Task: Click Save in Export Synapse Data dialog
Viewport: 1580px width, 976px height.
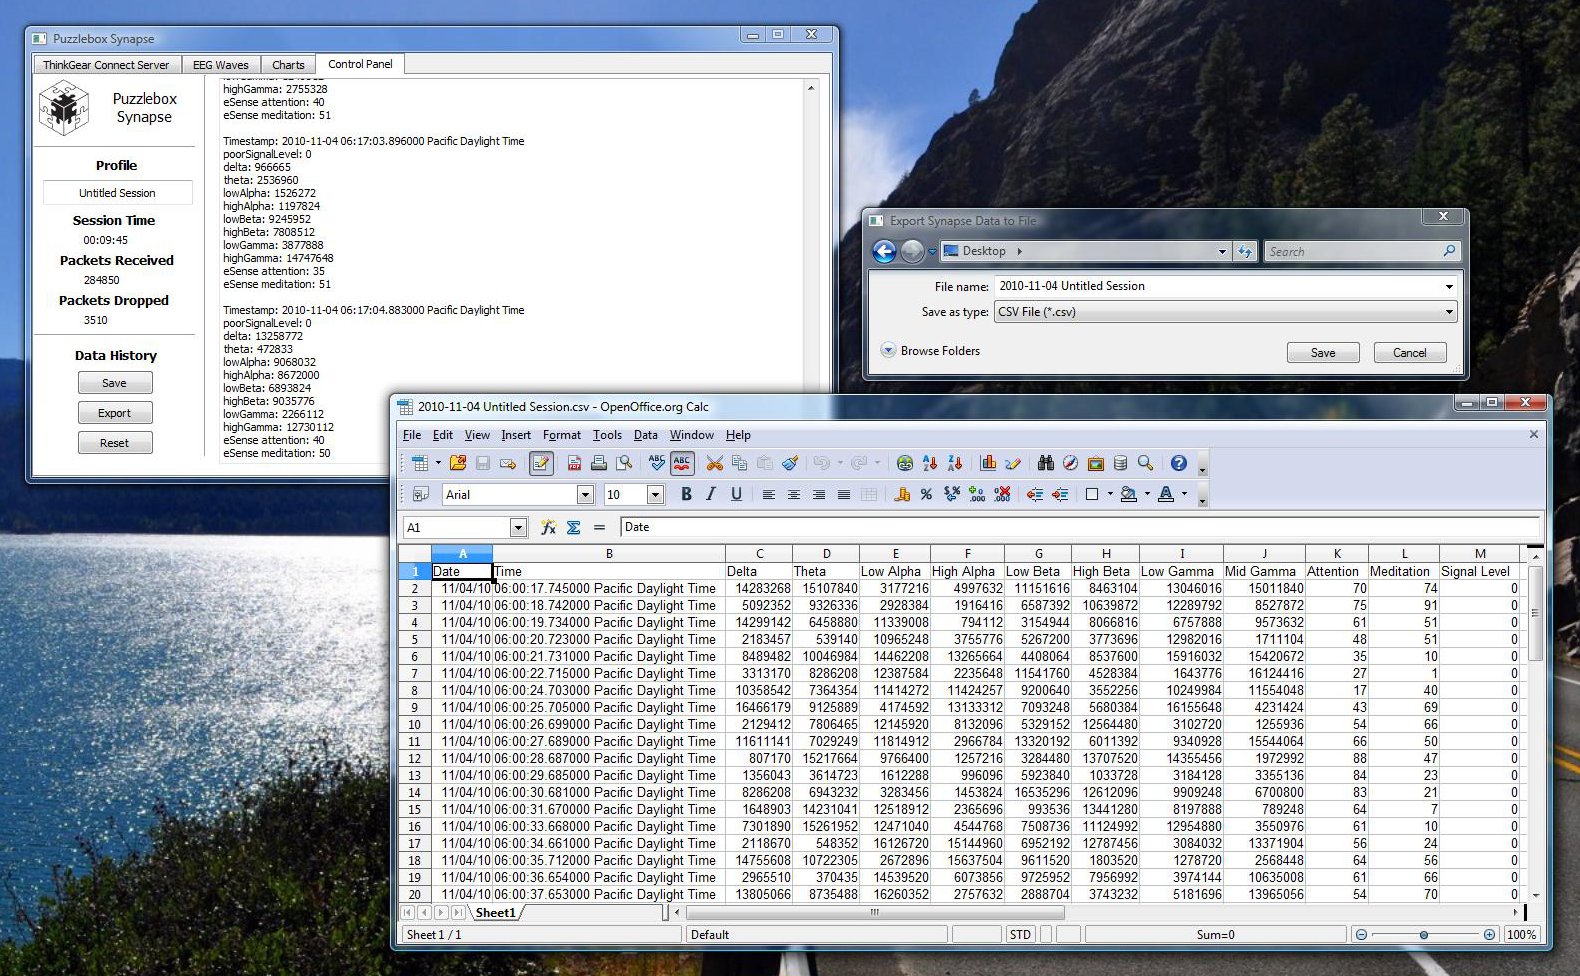Action: click(1323, 353)
